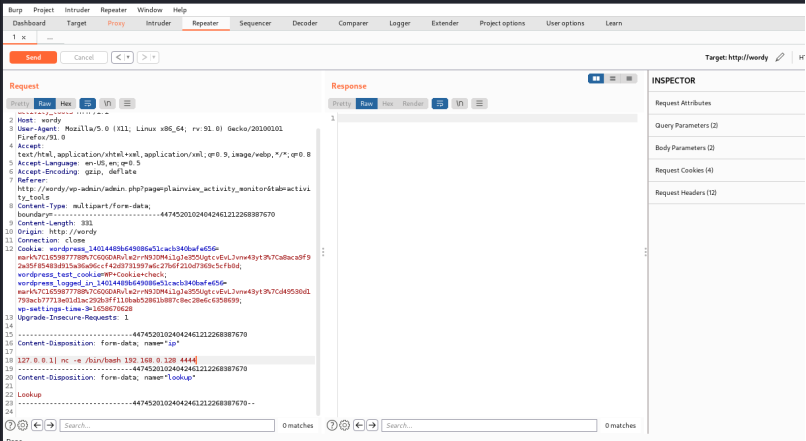Open the Learn tab
The image size is (806, 441).
coord(613,23)
